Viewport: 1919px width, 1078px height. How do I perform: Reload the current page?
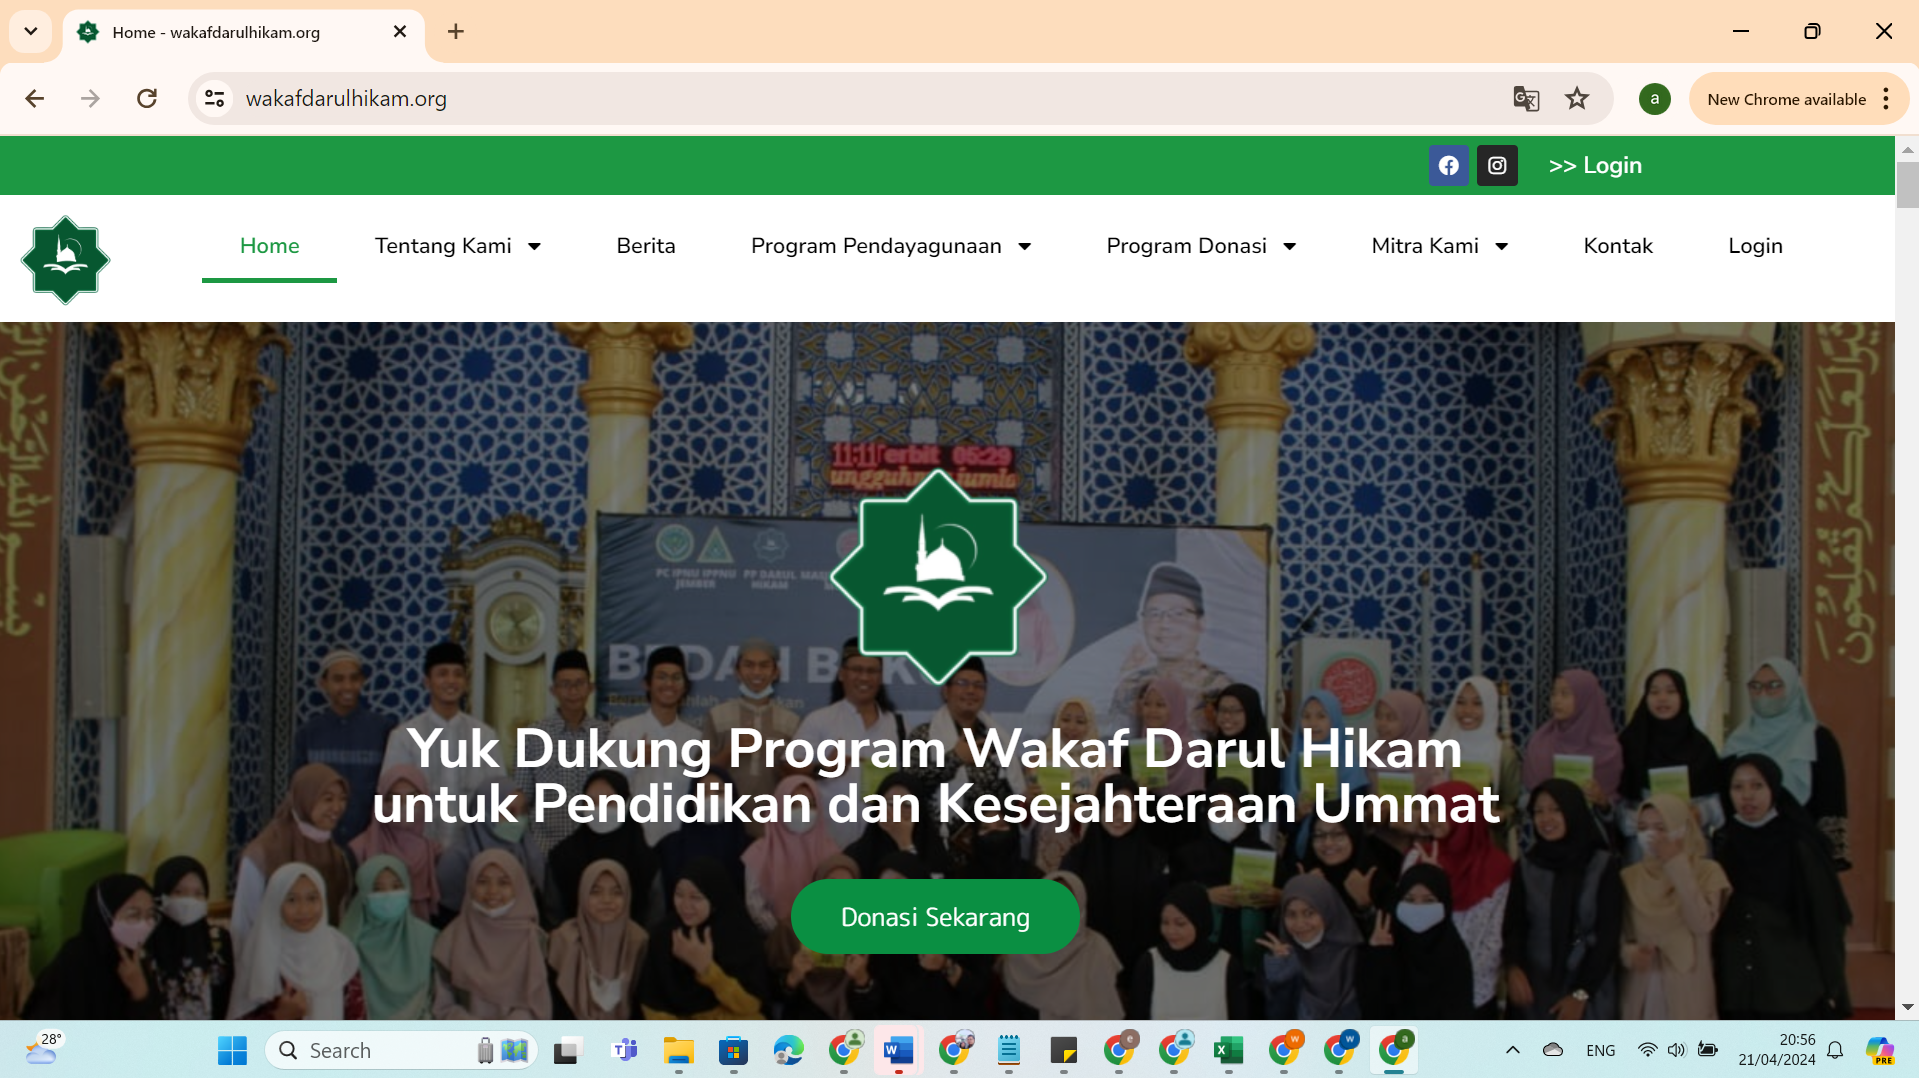pyautogui.click(x=147, y=99)
